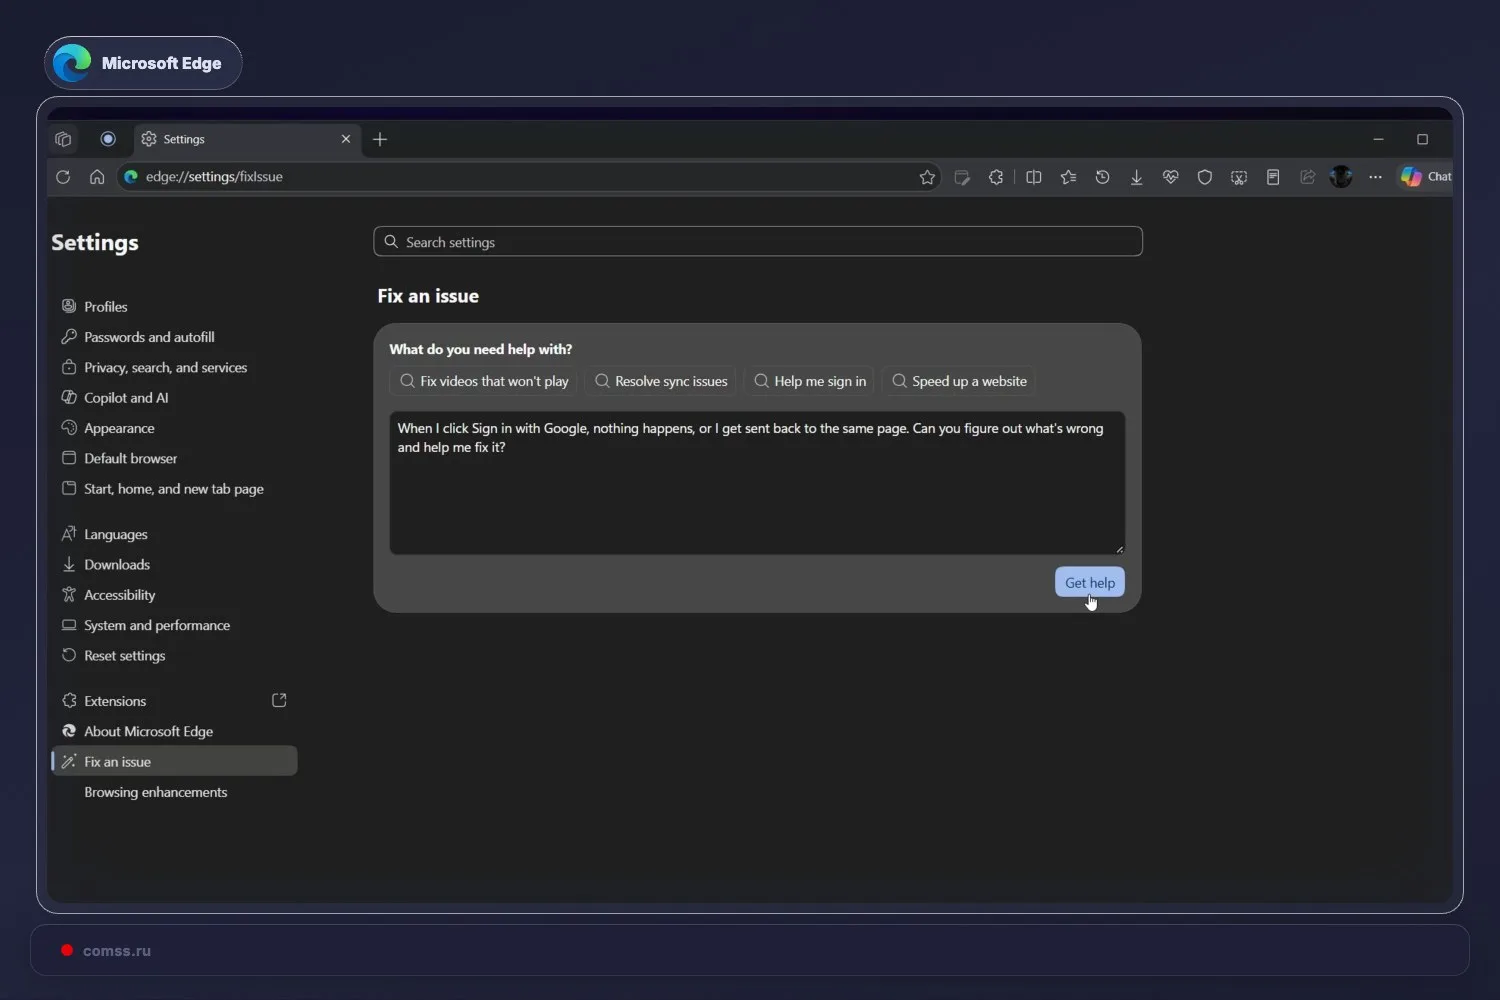1500x1000 pixels.
Task: Select Default browser settings
Action: tap(174, 459)
